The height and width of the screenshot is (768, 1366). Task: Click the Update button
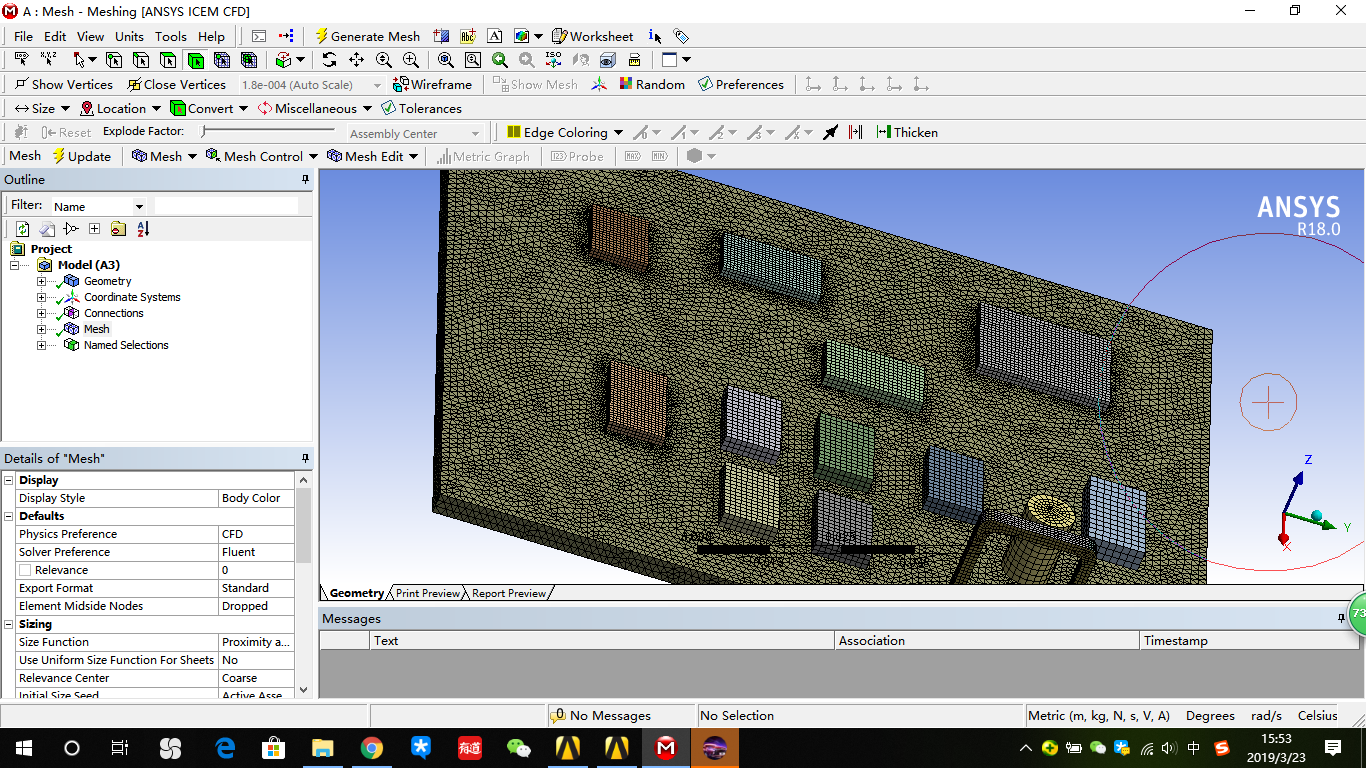(x=83, y=156)
